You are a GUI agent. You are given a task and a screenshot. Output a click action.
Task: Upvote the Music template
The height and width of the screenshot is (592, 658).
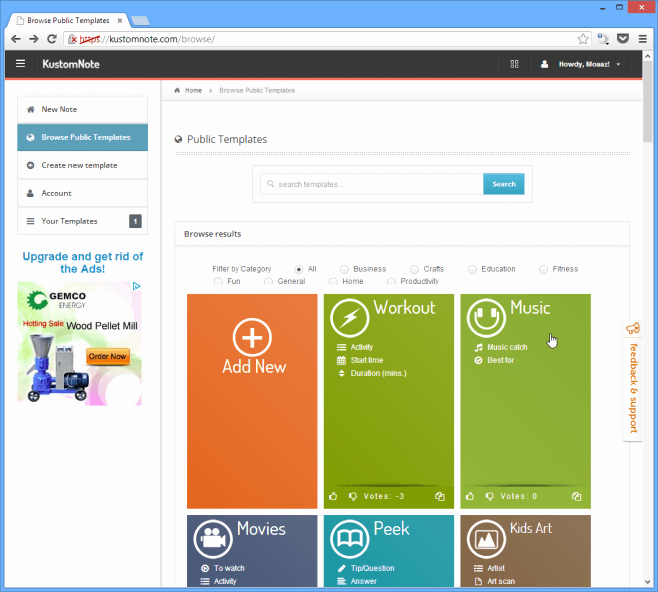470,496
